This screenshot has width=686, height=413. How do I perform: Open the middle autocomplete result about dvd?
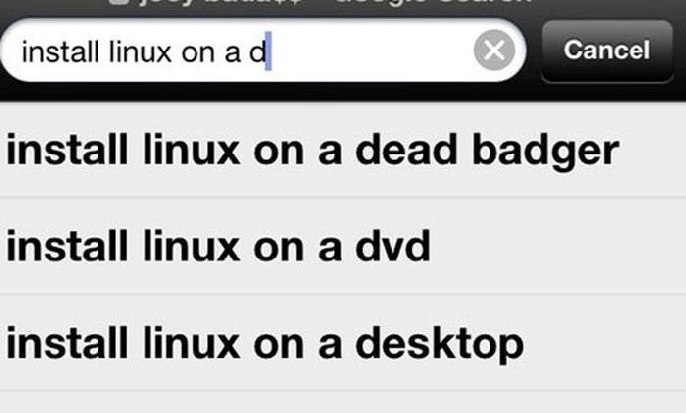pyautogui.click(x=343, y=246)
